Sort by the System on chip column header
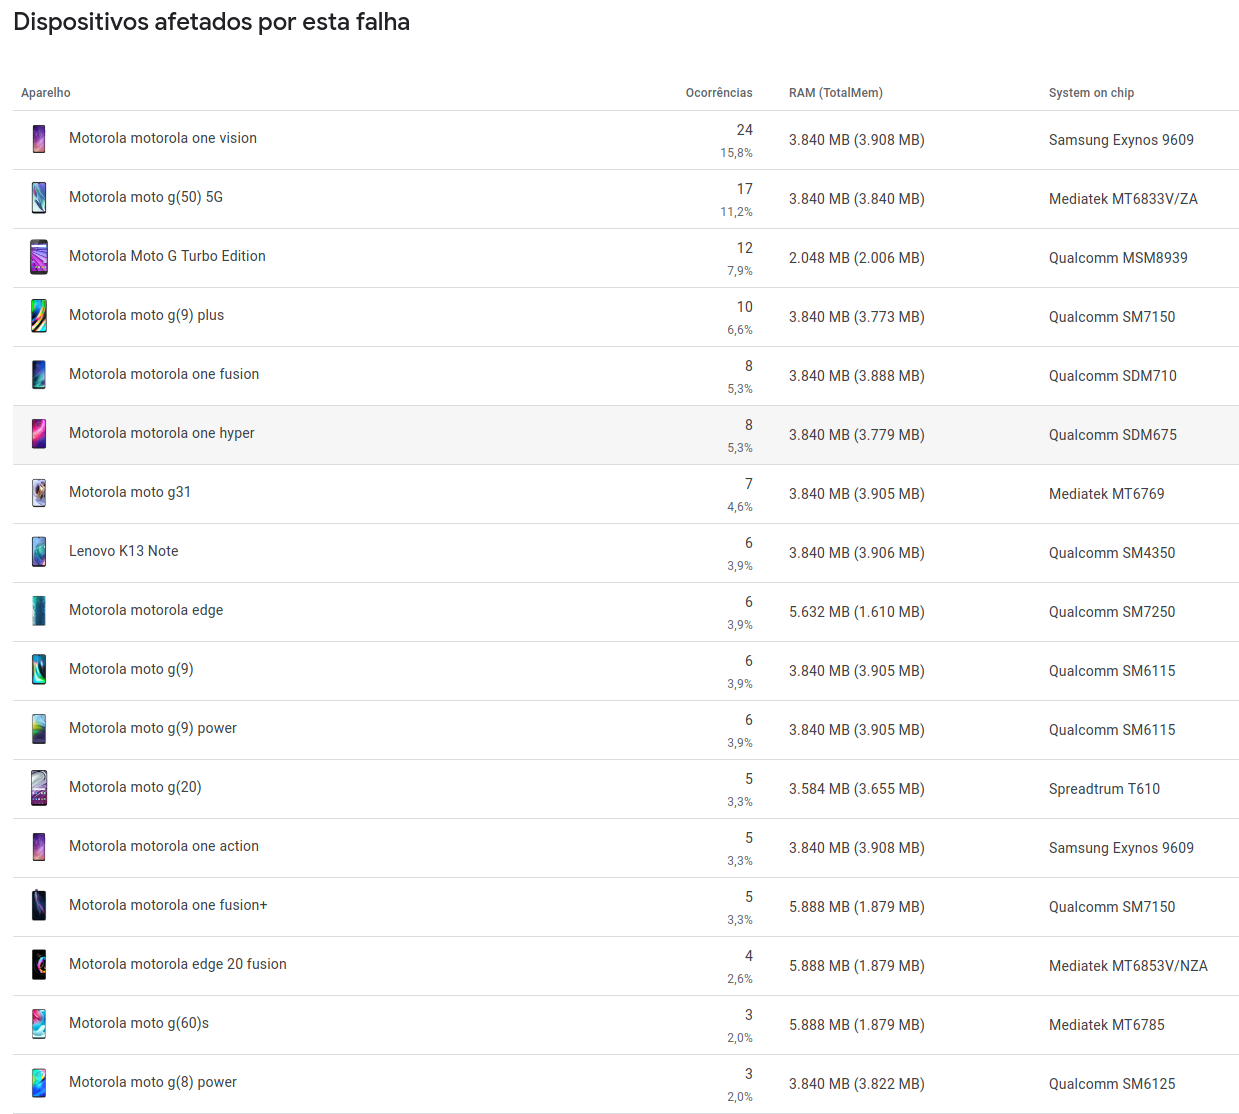 click(1091, 92)
